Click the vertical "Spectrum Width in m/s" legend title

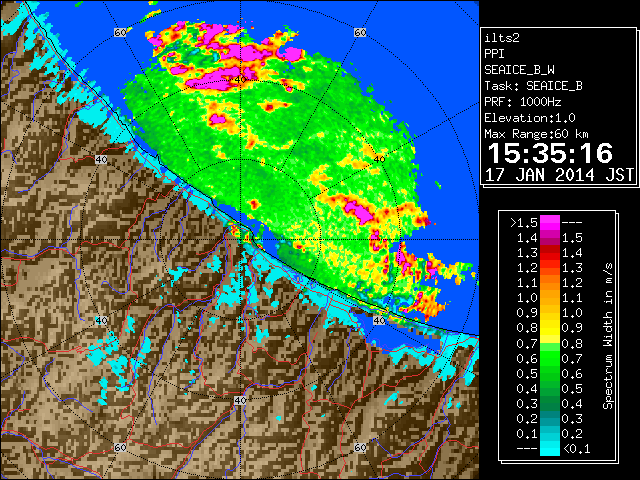pyautogui.click(x=608, y=336)
